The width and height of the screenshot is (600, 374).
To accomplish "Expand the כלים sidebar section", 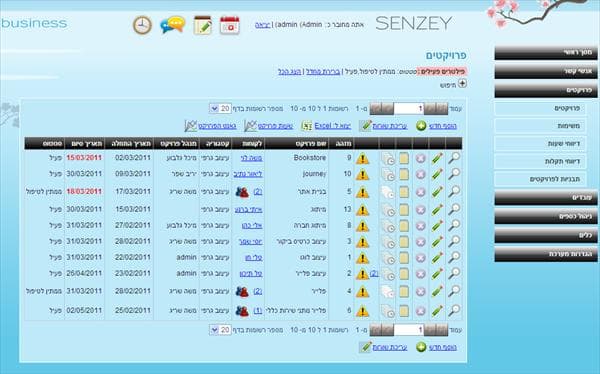I will 546,235.
